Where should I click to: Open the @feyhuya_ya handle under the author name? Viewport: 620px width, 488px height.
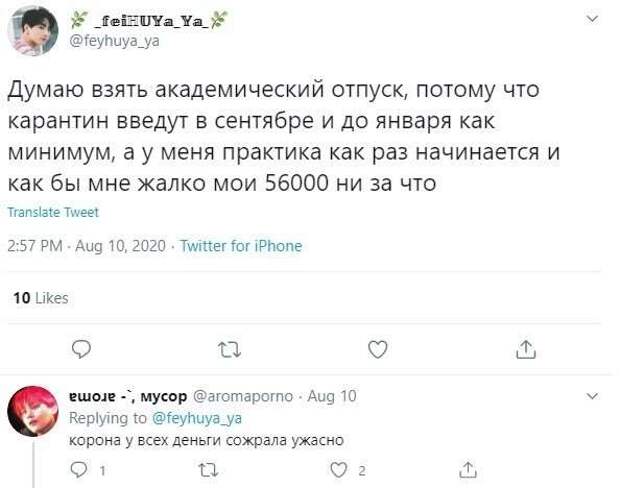(x=114, y=41)
